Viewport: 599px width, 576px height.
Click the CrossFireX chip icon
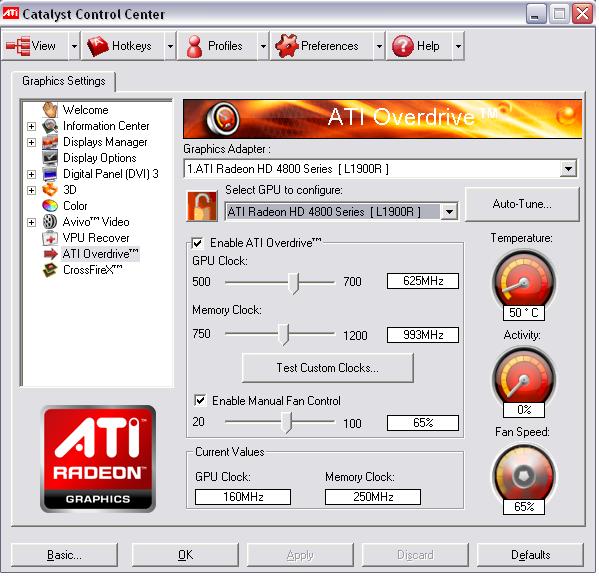[50, 271]
